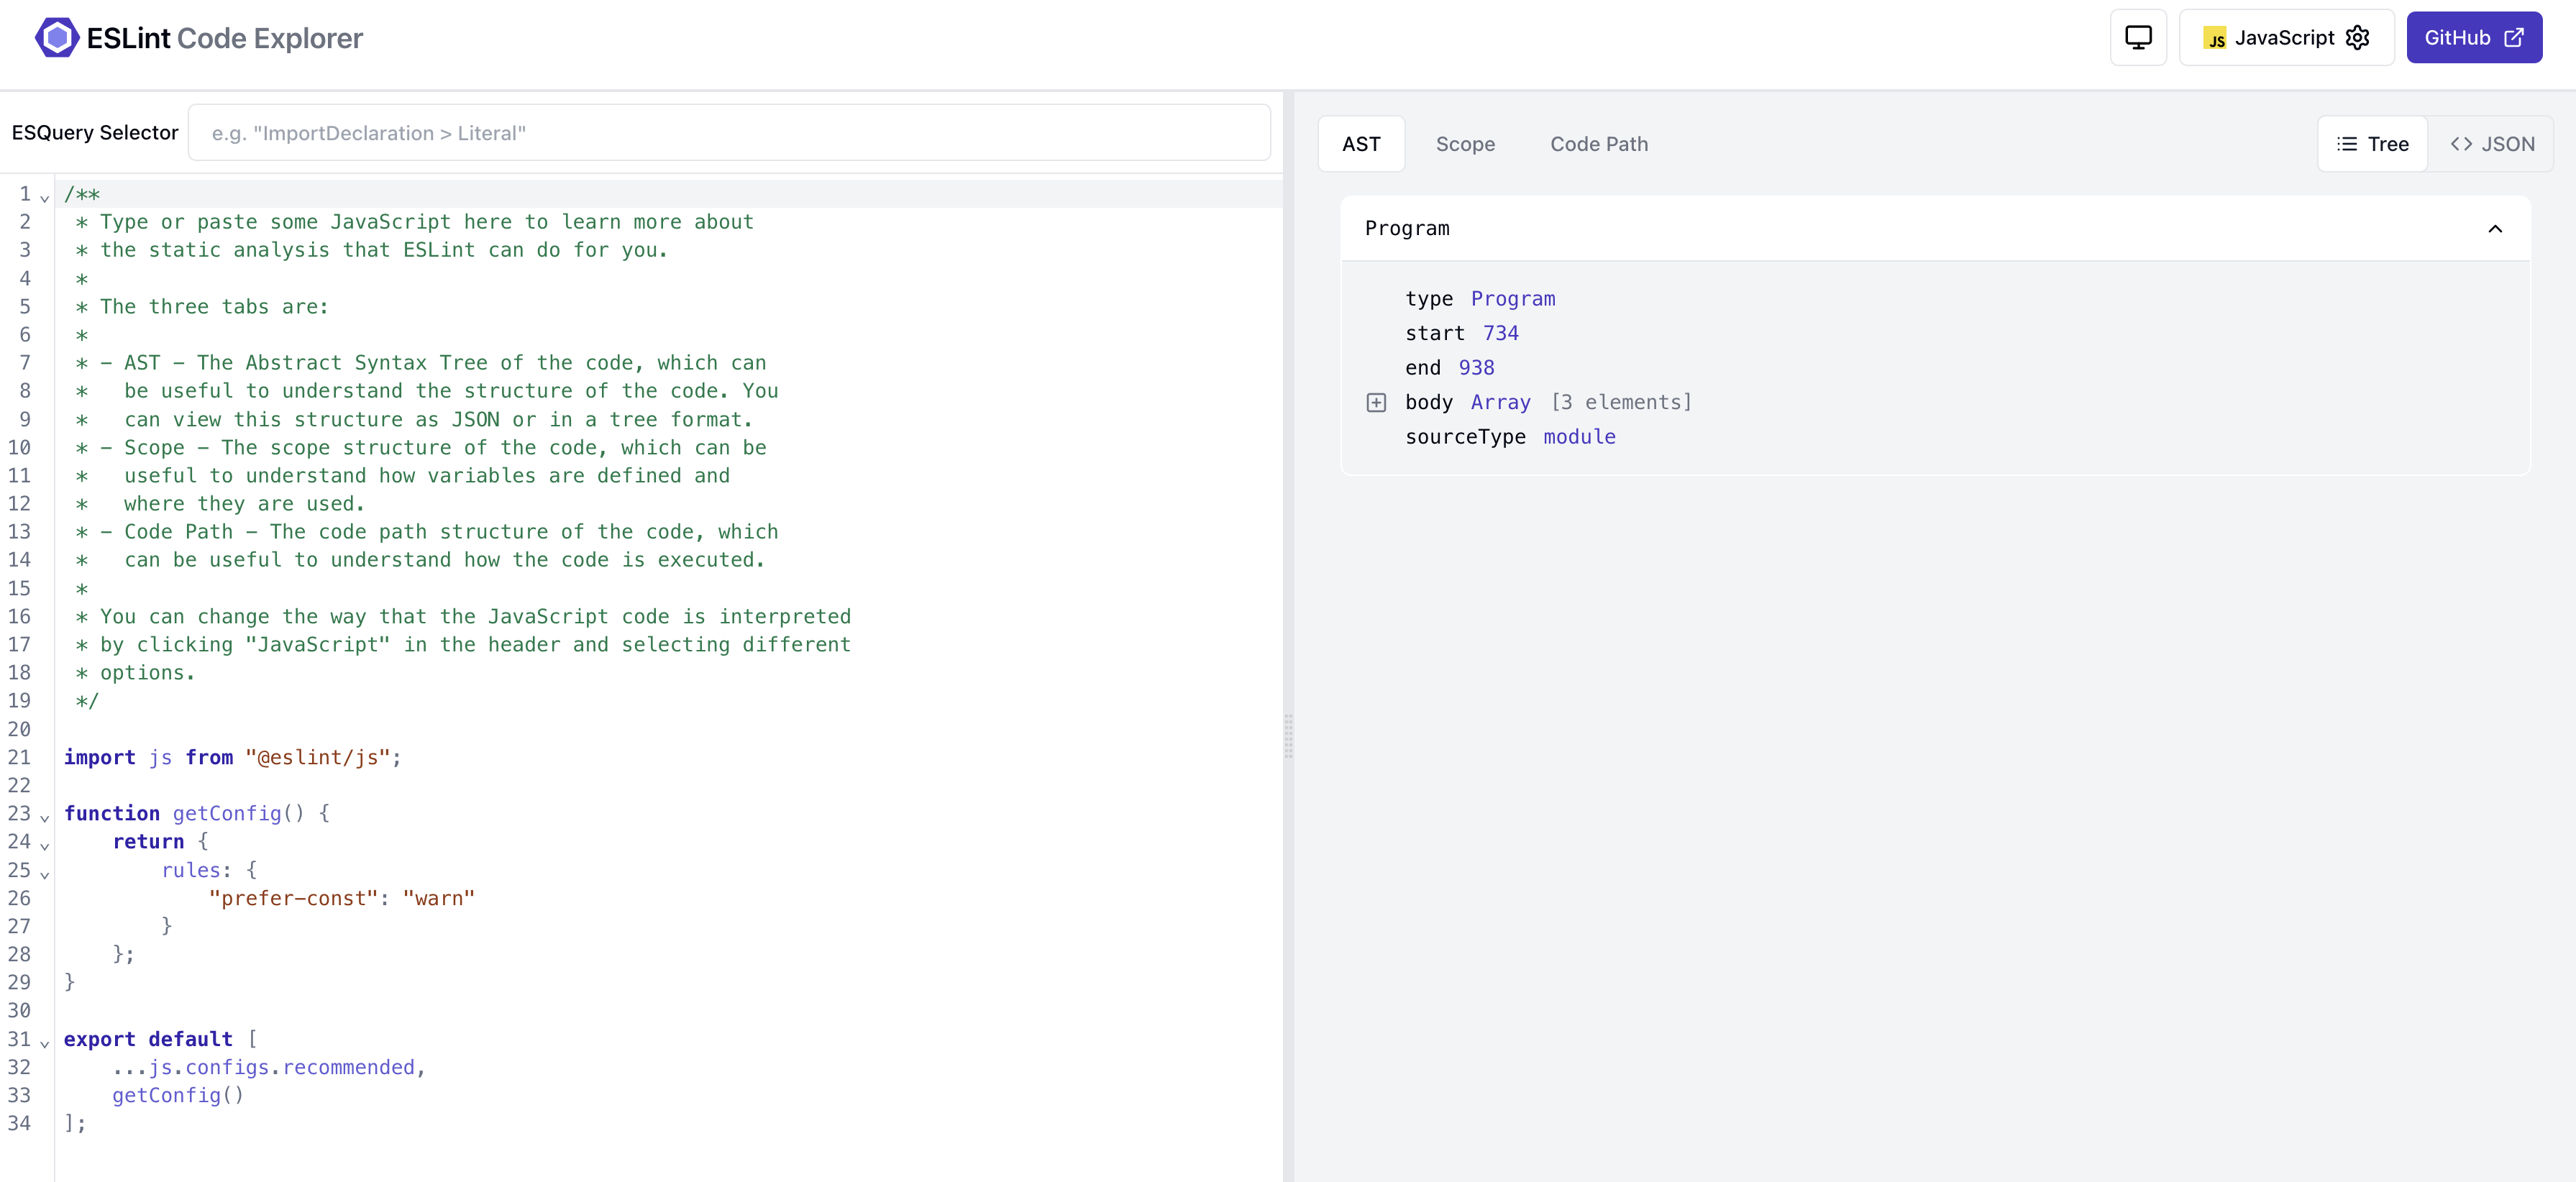The height and width of the screenshot is (1182, 2576).
Task: Switch view to Tree mode
Action: tap(2372, 144)
